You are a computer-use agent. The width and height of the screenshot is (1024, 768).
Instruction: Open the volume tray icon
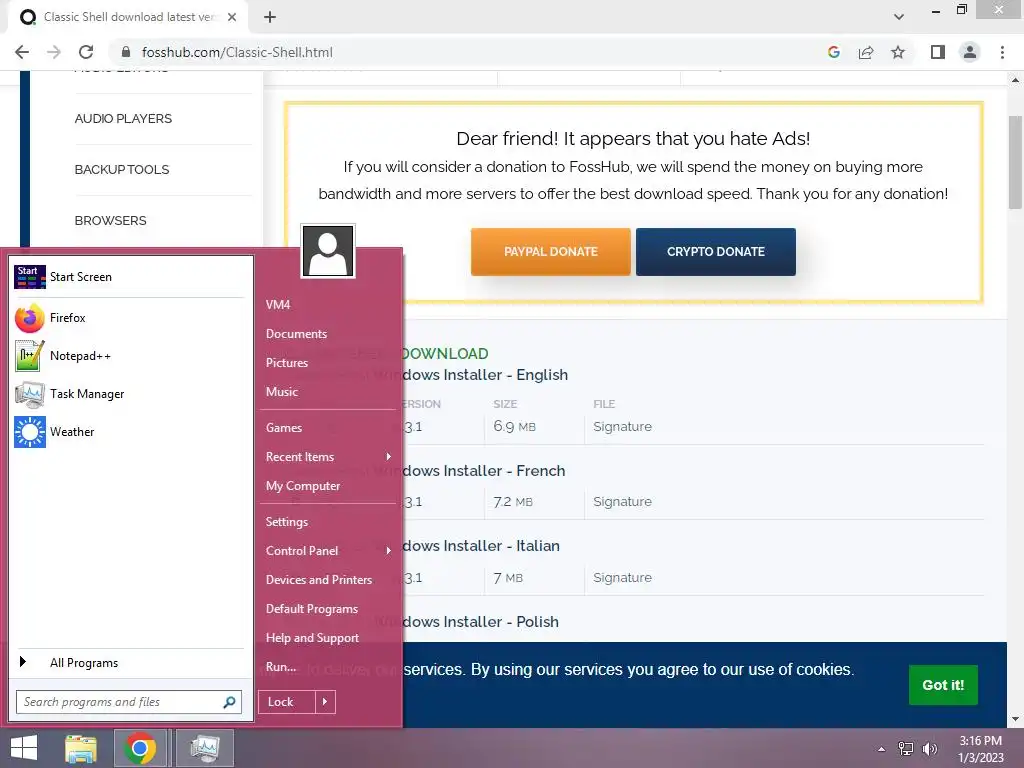click(x=930, y=749)
